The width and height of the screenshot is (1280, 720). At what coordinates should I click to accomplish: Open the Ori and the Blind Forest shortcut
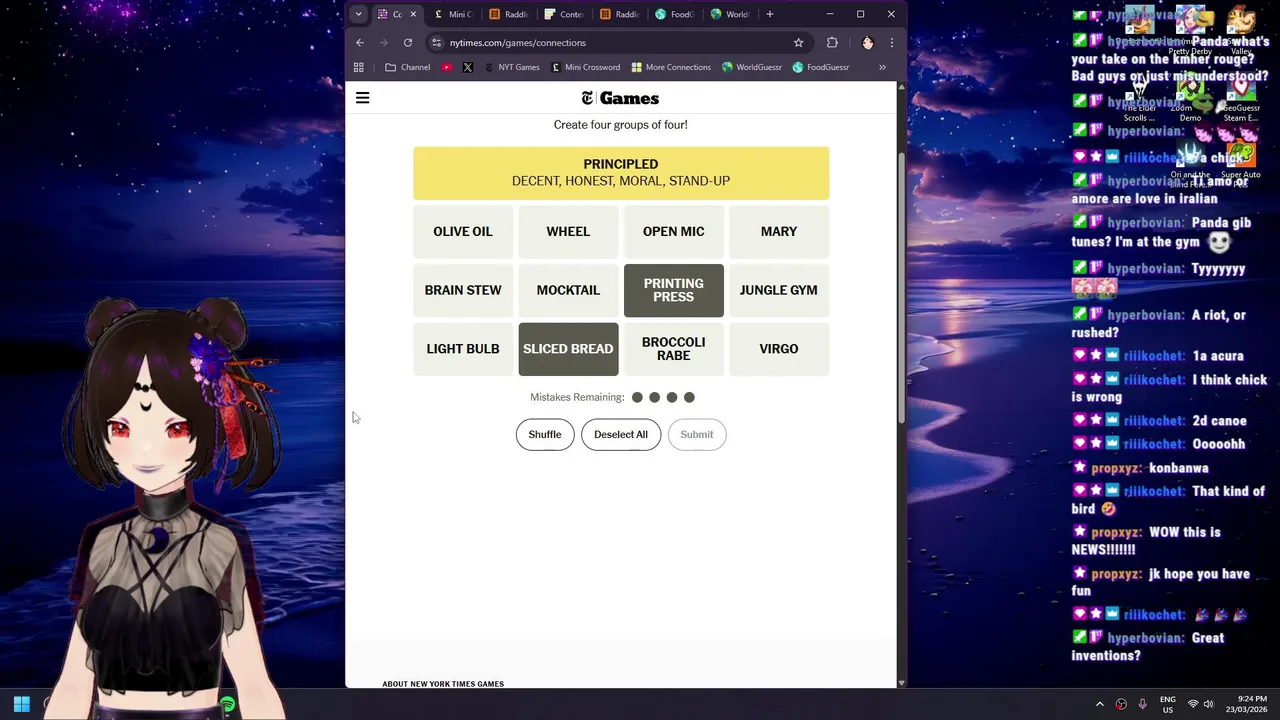(x=1190, y=161)
